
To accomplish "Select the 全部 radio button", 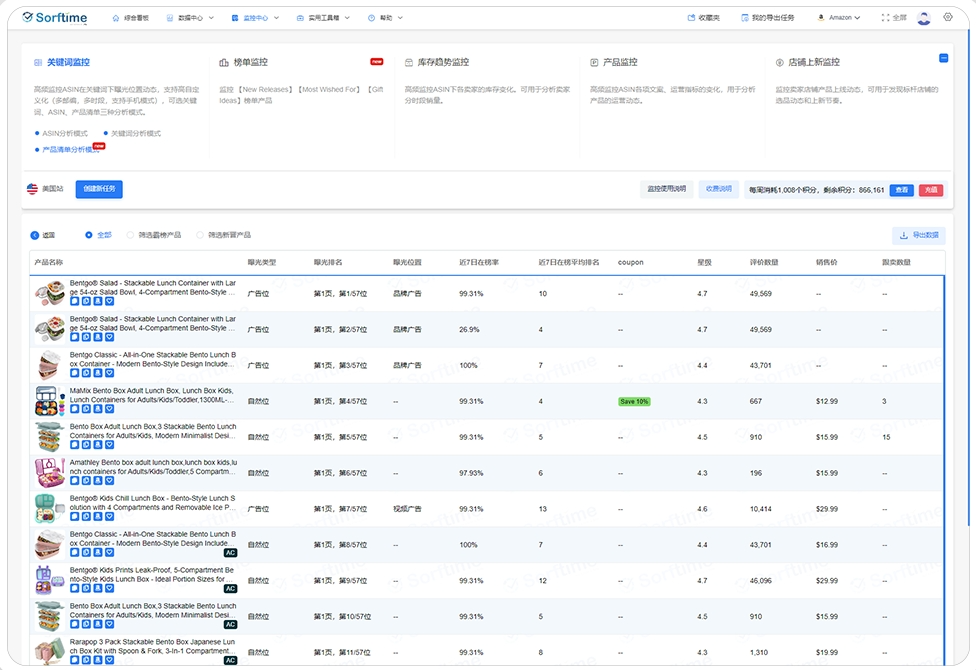I will point(89,235).
